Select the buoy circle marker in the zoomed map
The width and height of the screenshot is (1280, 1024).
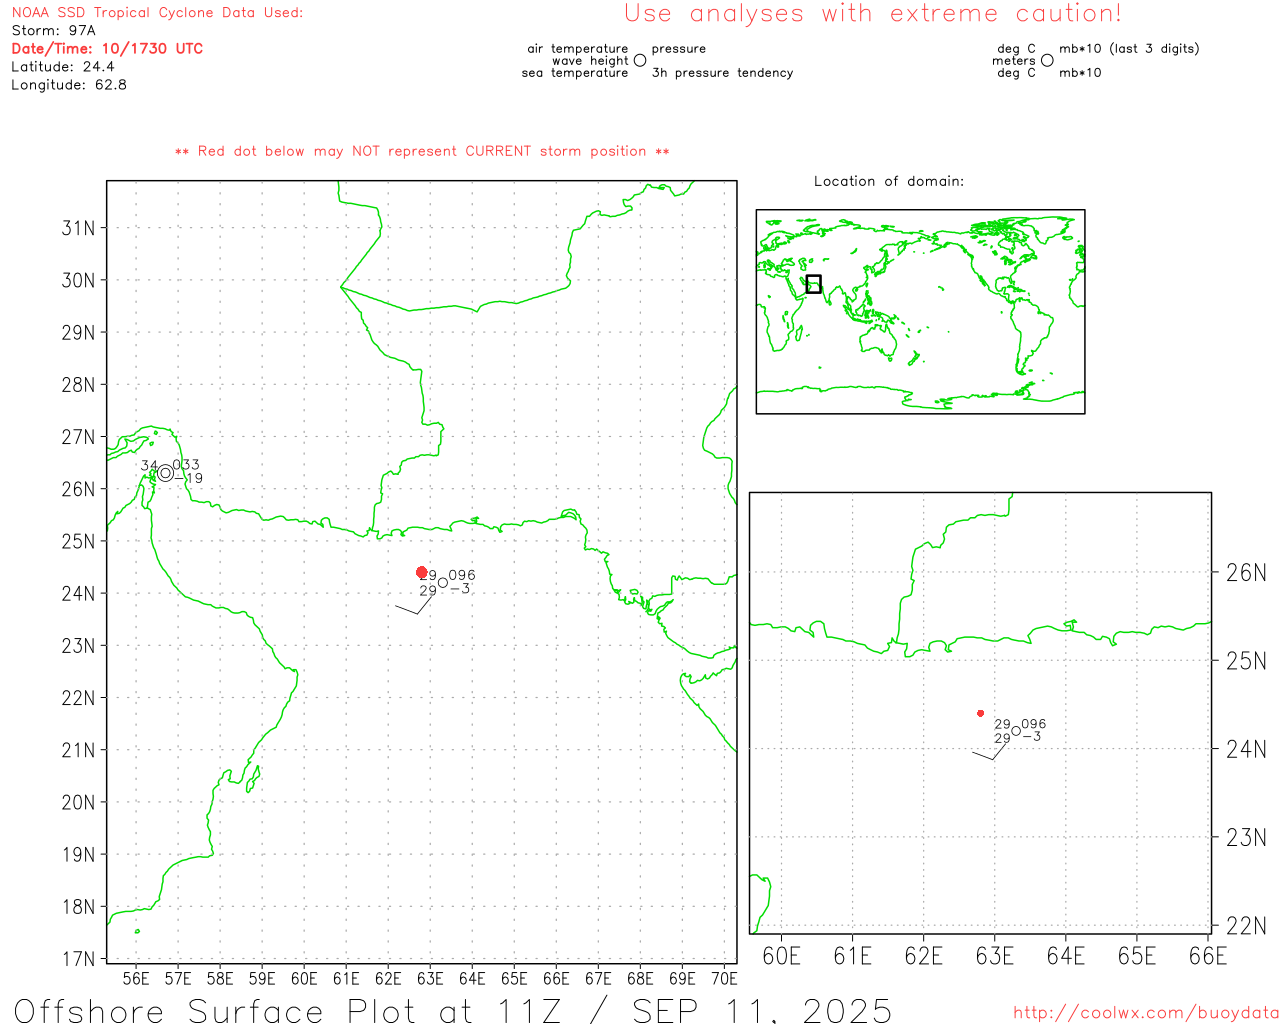point(1016,731)
